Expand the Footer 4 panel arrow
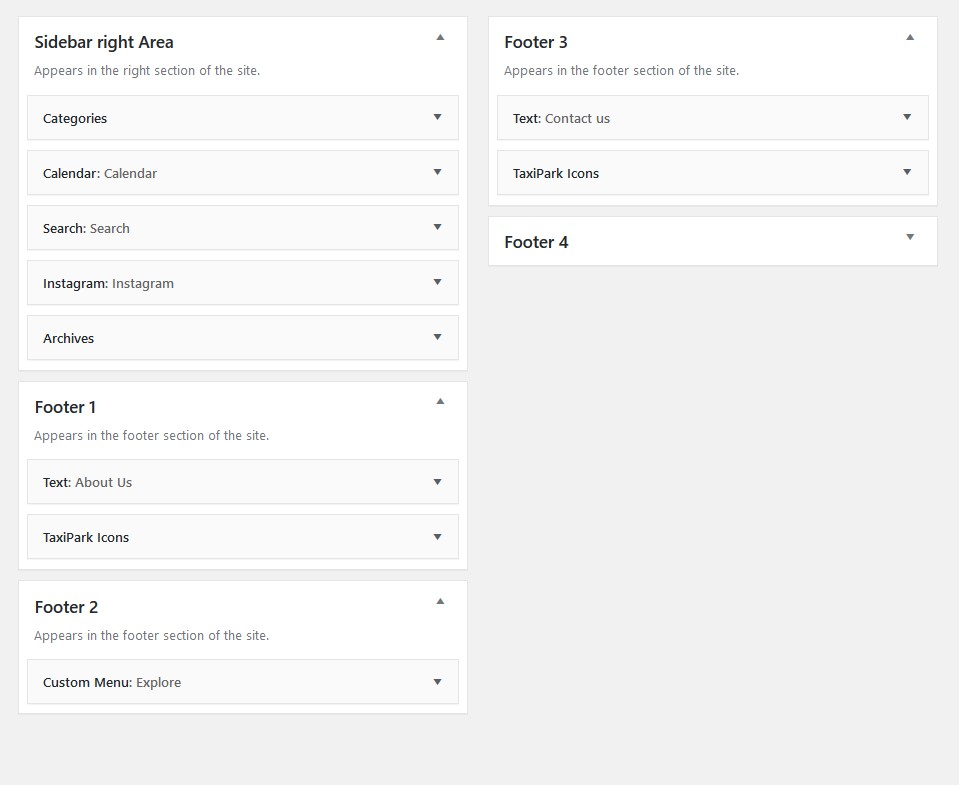This screenshot has width=959, height=785. (x=909, y=237)
